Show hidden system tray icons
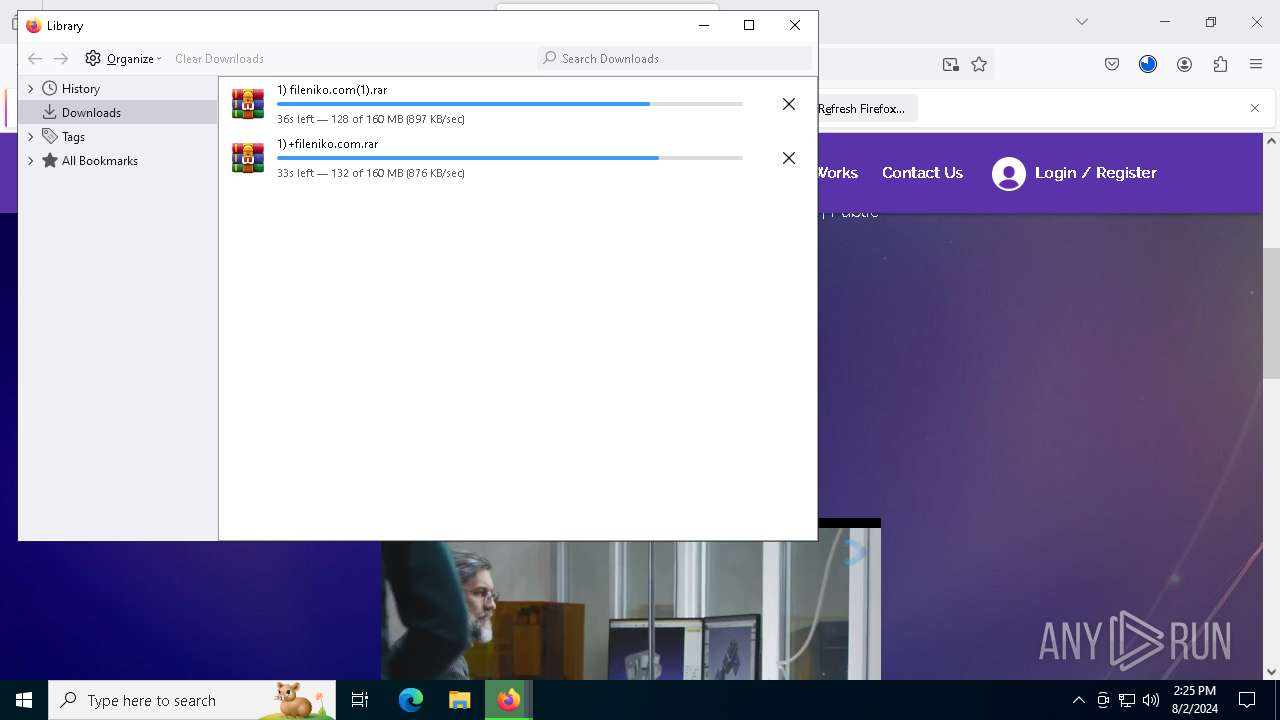This screenshot has width=1280, height=720. (1078, 700)
